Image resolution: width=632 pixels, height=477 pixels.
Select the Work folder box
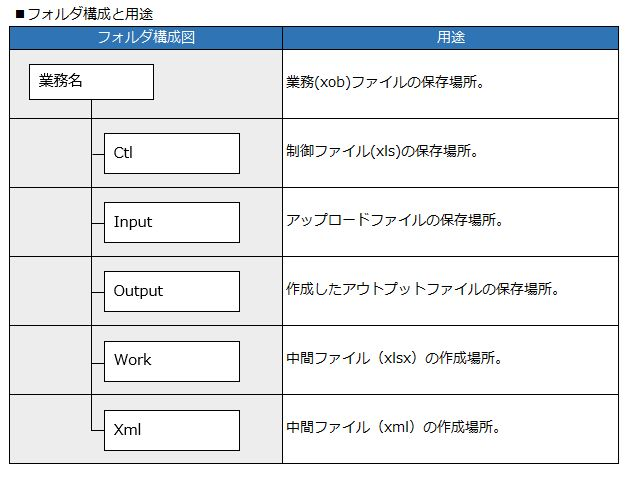click(172, 361)
